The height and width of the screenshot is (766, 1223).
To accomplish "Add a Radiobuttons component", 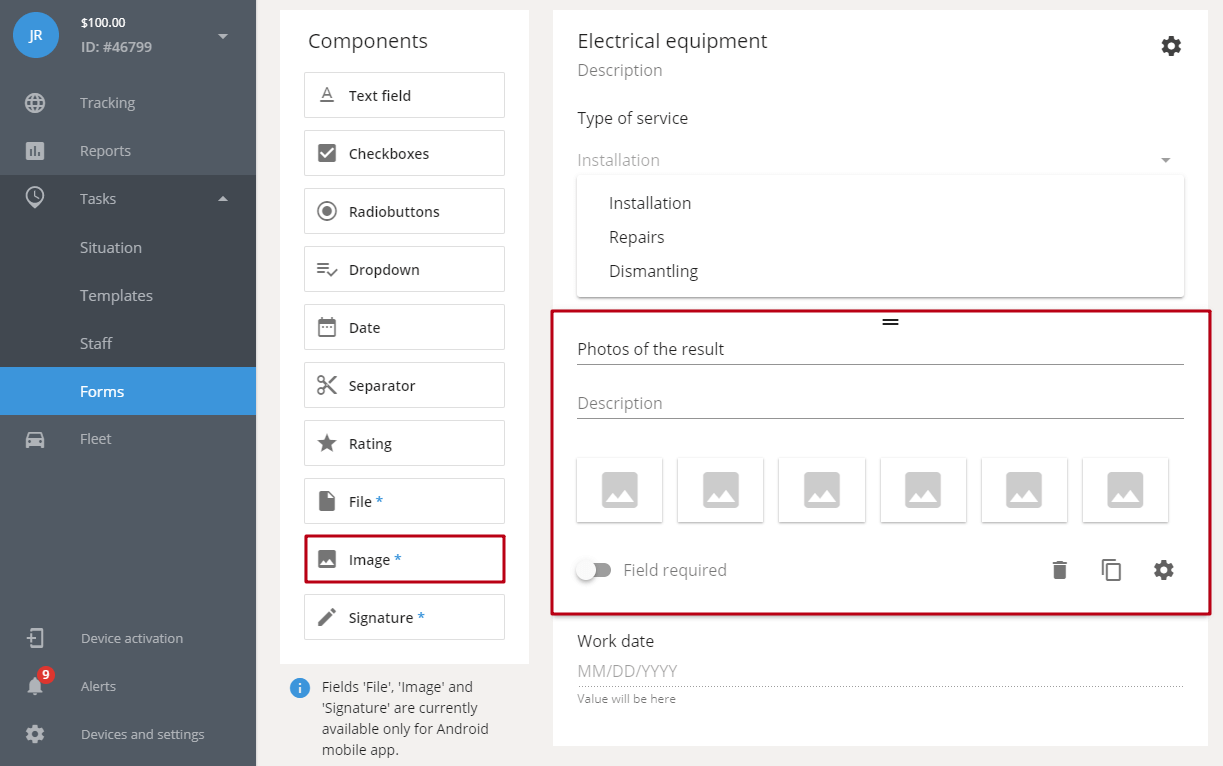I will (x=404, y=211).
